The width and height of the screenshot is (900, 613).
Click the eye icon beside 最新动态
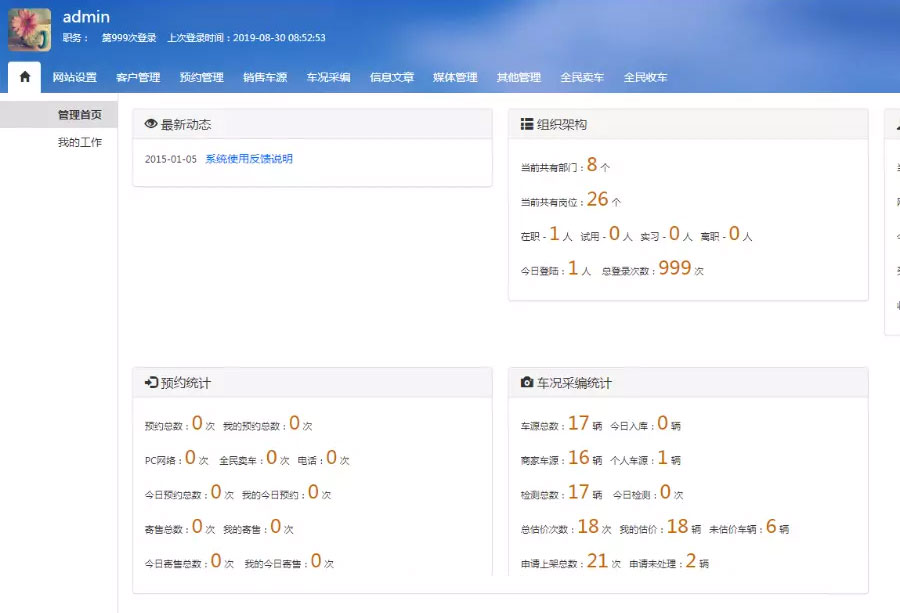pyautogui.click(x=151, y=125)
